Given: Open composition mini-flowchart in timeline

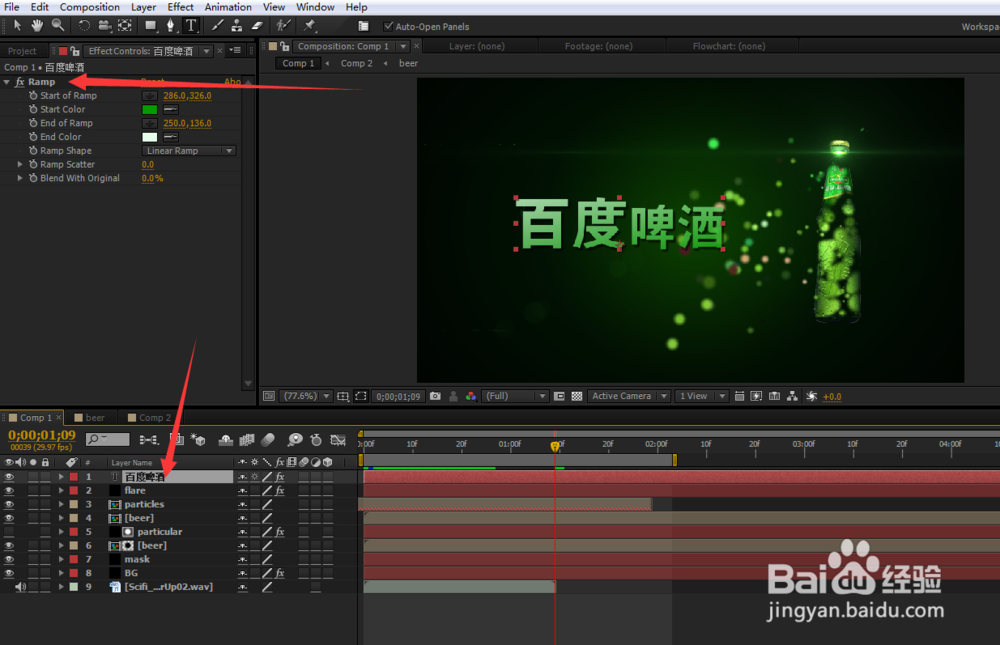Looking at the screenshot, I should click(x=149, y=440).
